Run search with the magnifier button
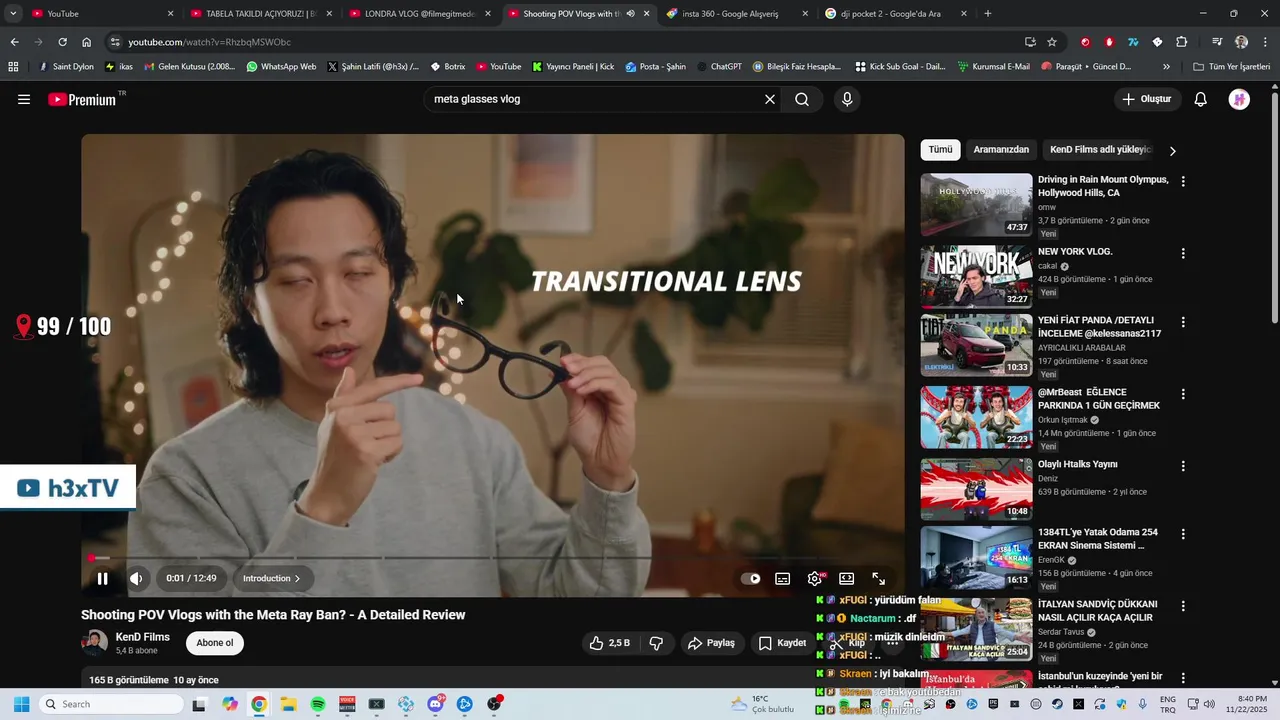This screenshot has width=1280, height=720. (x=802, y=99)
